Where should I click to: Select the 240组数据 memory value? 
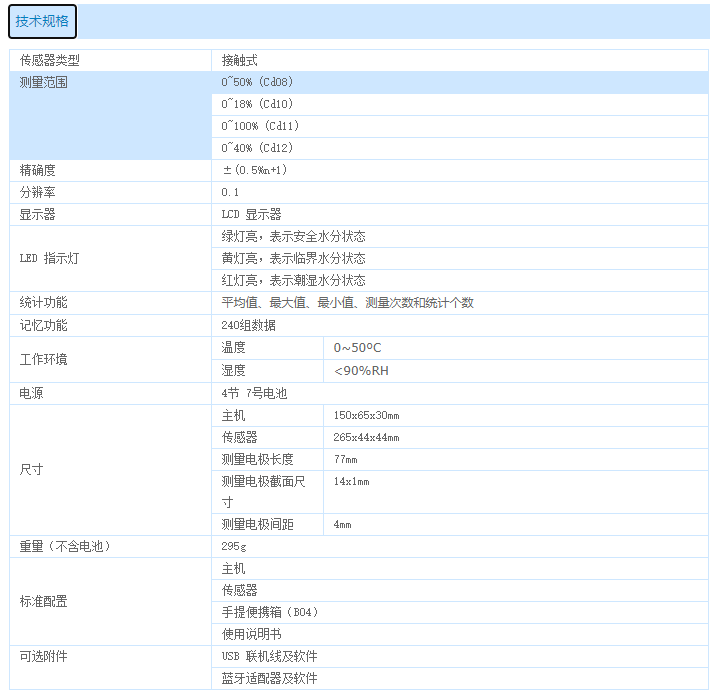click(x=248, y=325)
